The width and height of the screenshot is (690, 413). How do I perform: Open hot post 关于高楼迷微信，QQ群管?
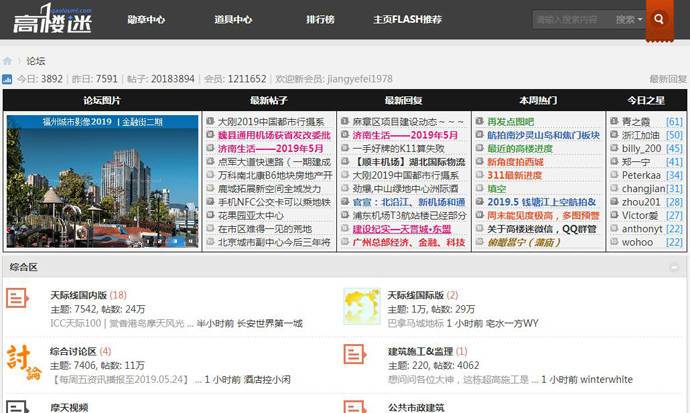tap(542, 229)
